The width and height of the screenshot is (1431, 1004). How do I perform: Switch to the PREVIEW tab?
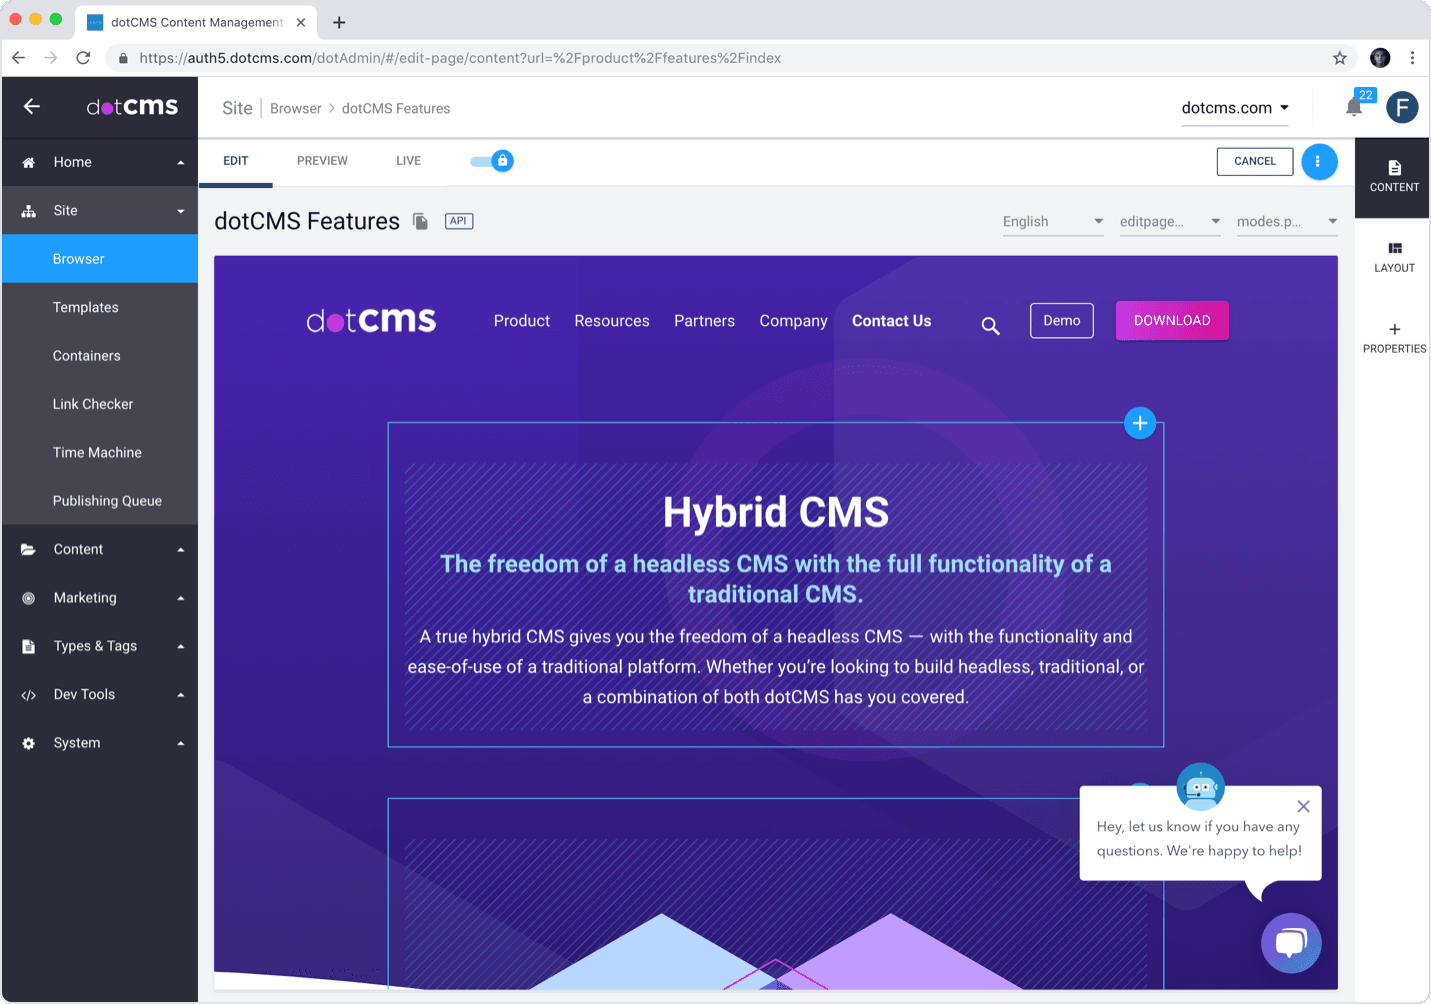click(x=322, y=161)
